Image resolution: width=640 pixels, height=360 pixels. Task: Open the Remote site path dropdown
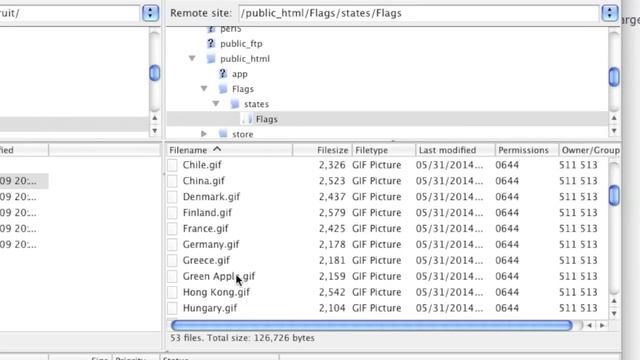(x=609, y=13)
